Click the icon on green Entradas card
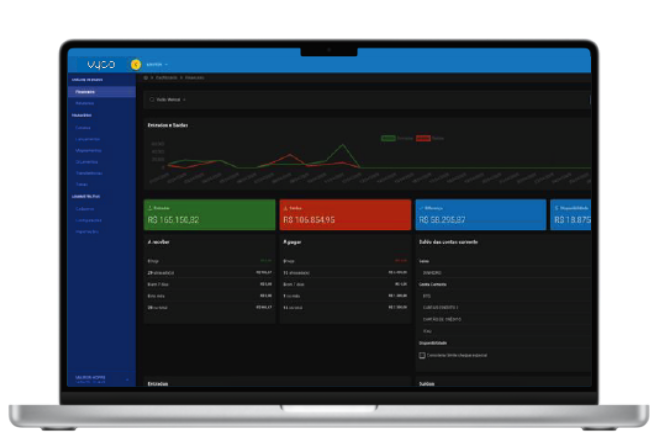This screenshot has height=434, width=658. click(149, 206)
